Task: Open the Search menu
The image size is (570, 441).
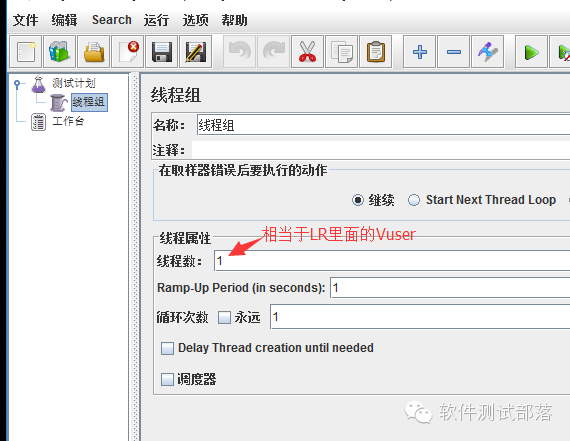Action: pyautogui.click(x=112, y=20)
